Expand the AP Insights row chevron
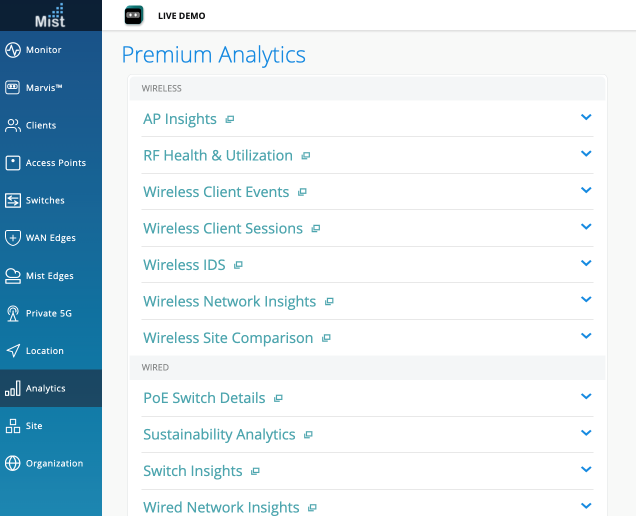 click(586, 117)
